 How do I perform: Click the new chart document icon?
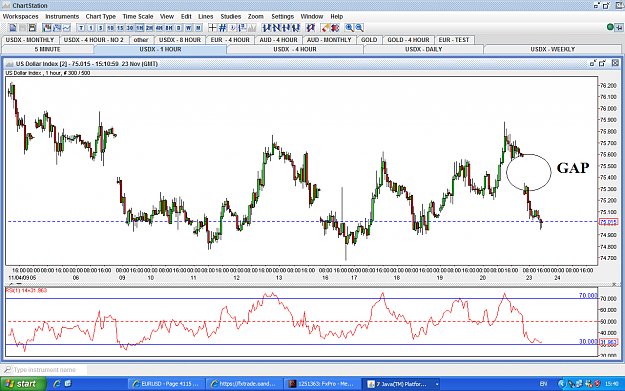tap(12, 28)
